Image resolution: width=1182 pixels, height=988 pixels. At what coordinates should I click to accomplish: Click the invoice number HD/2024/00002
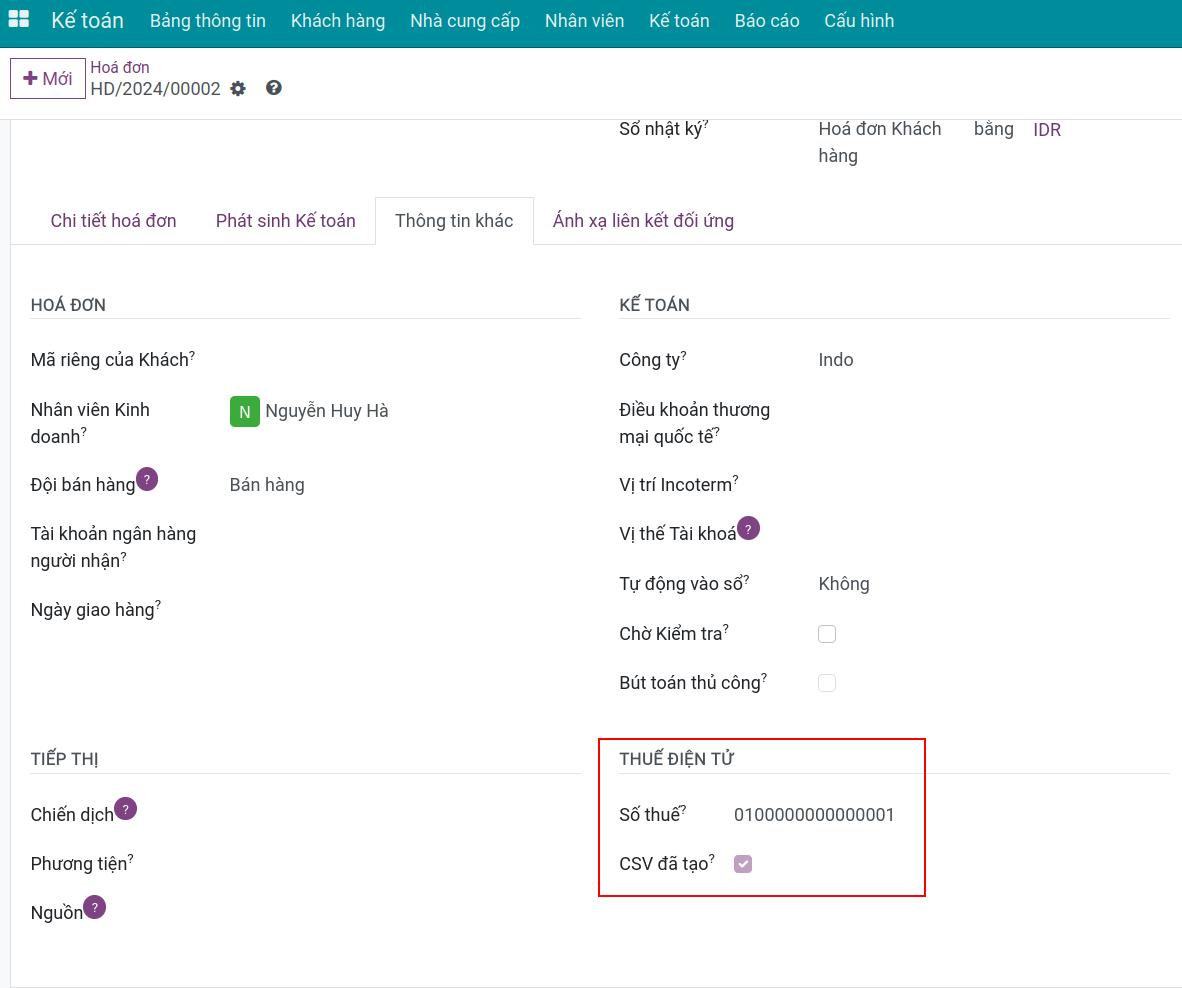(x=155, y=89)
